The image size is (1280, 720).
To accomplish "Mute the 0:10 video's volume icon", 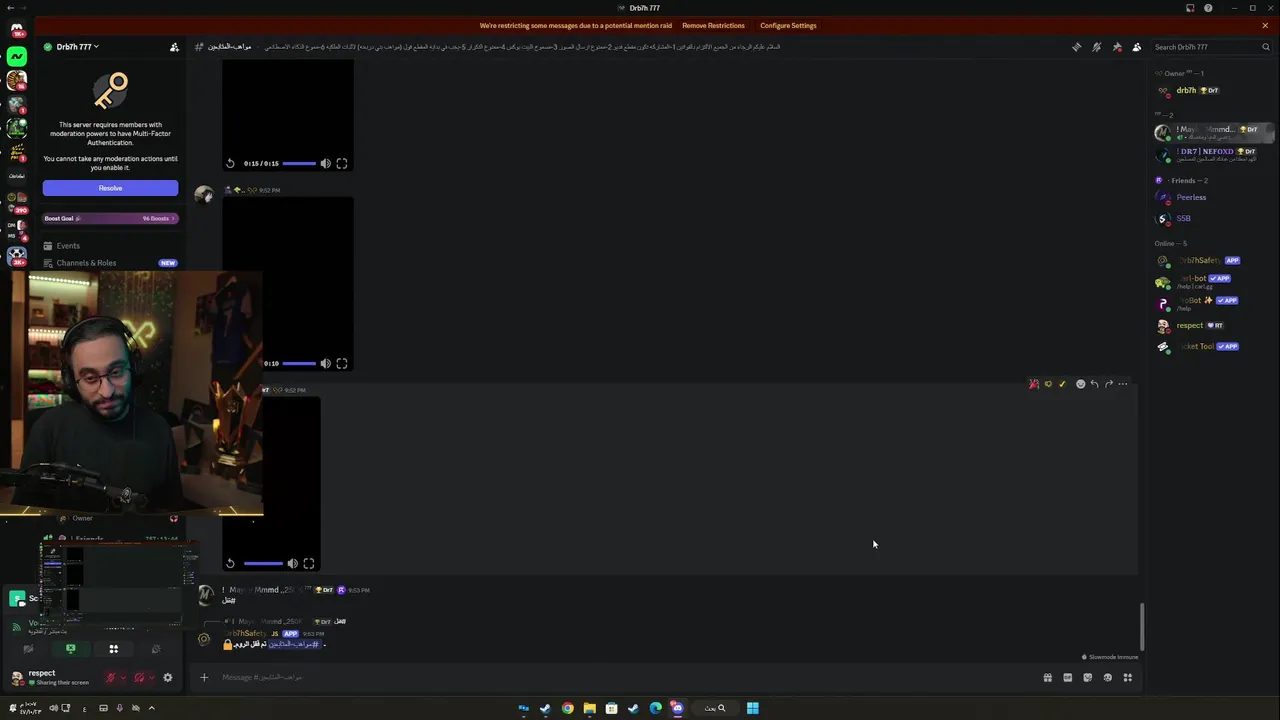I will [x=325, y=363].
